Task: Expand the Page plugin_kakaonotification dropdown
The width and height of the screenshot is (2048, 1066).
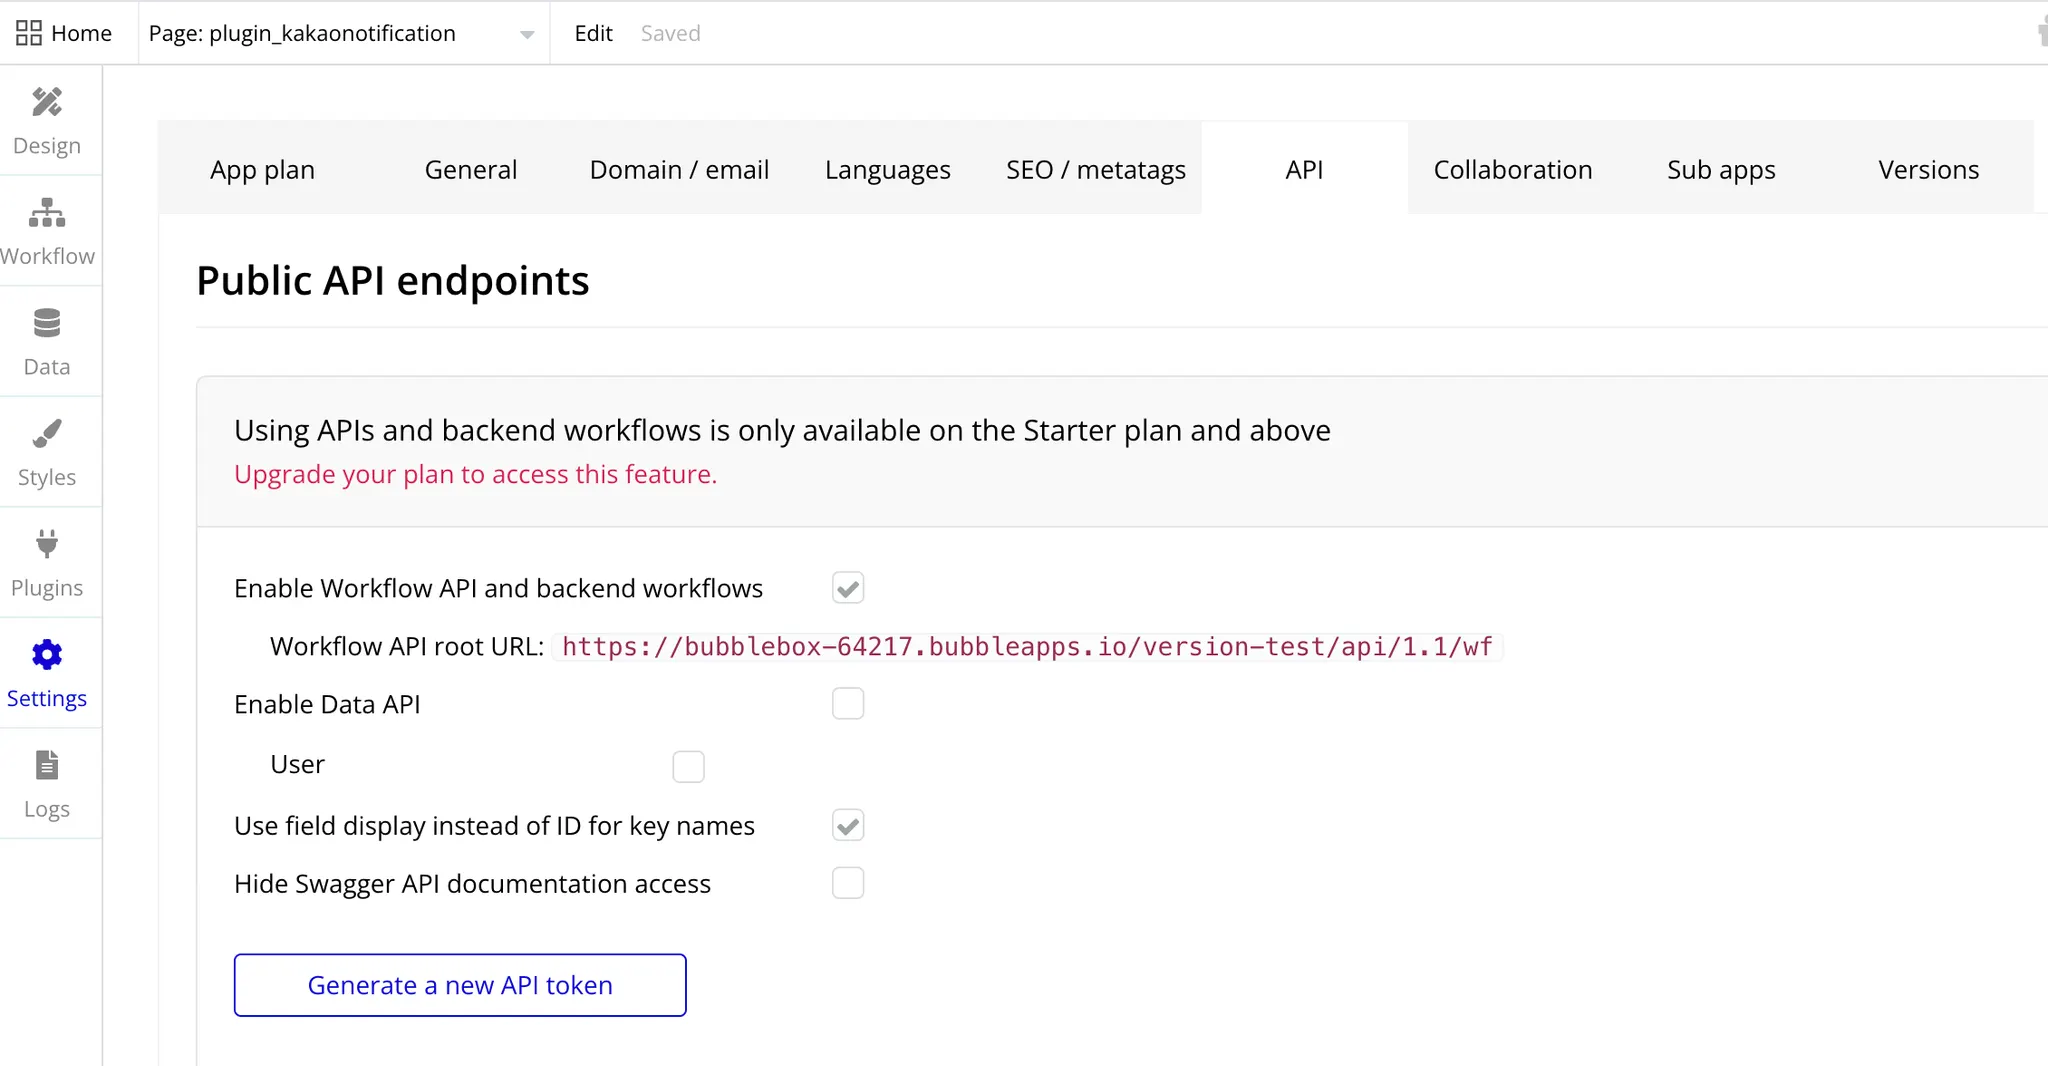Action: 526,34
